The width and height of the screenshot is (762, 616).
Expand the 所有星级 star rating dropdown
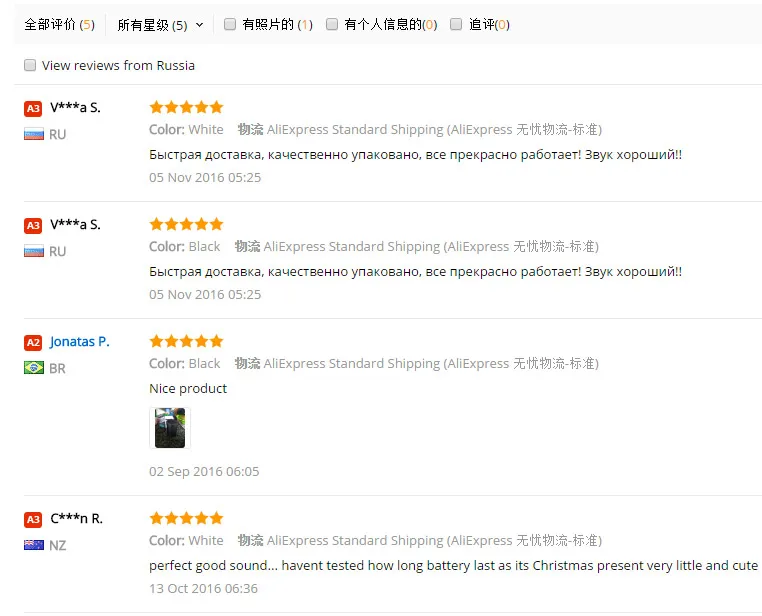(x=160, y=24)
